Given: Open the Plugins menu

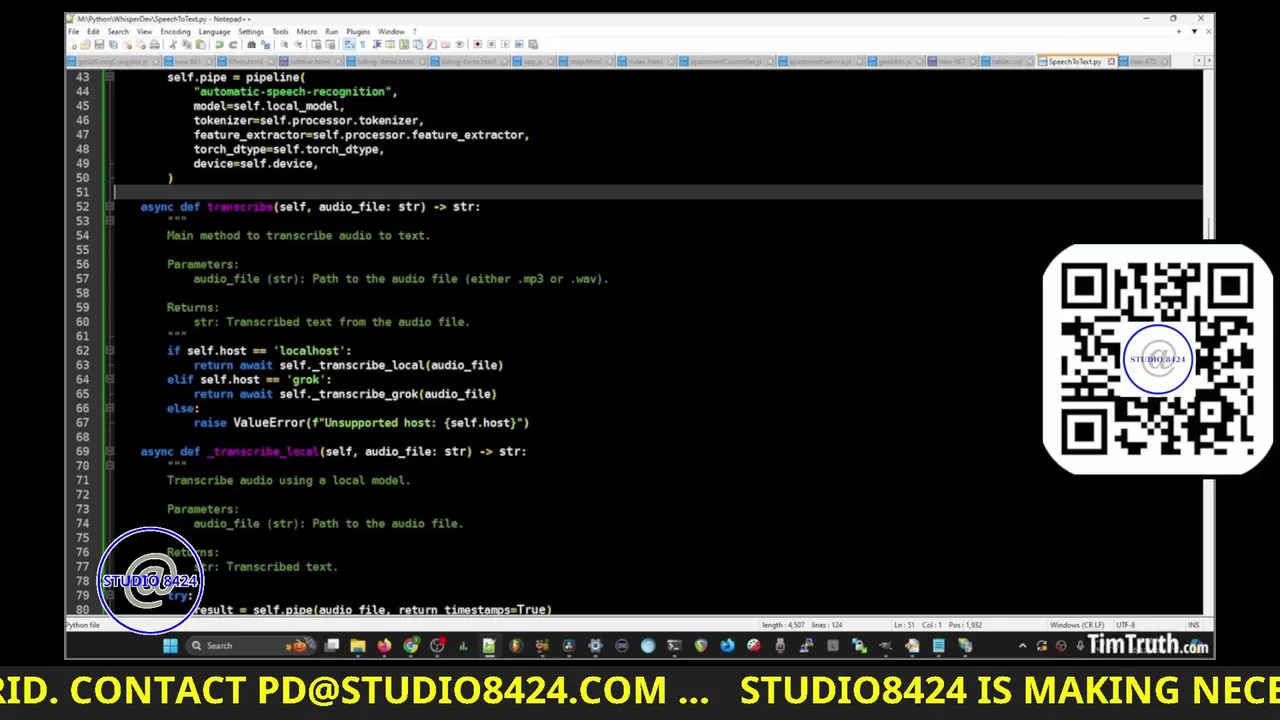Looking at the screenshot, I should click(x=358, y=31).
